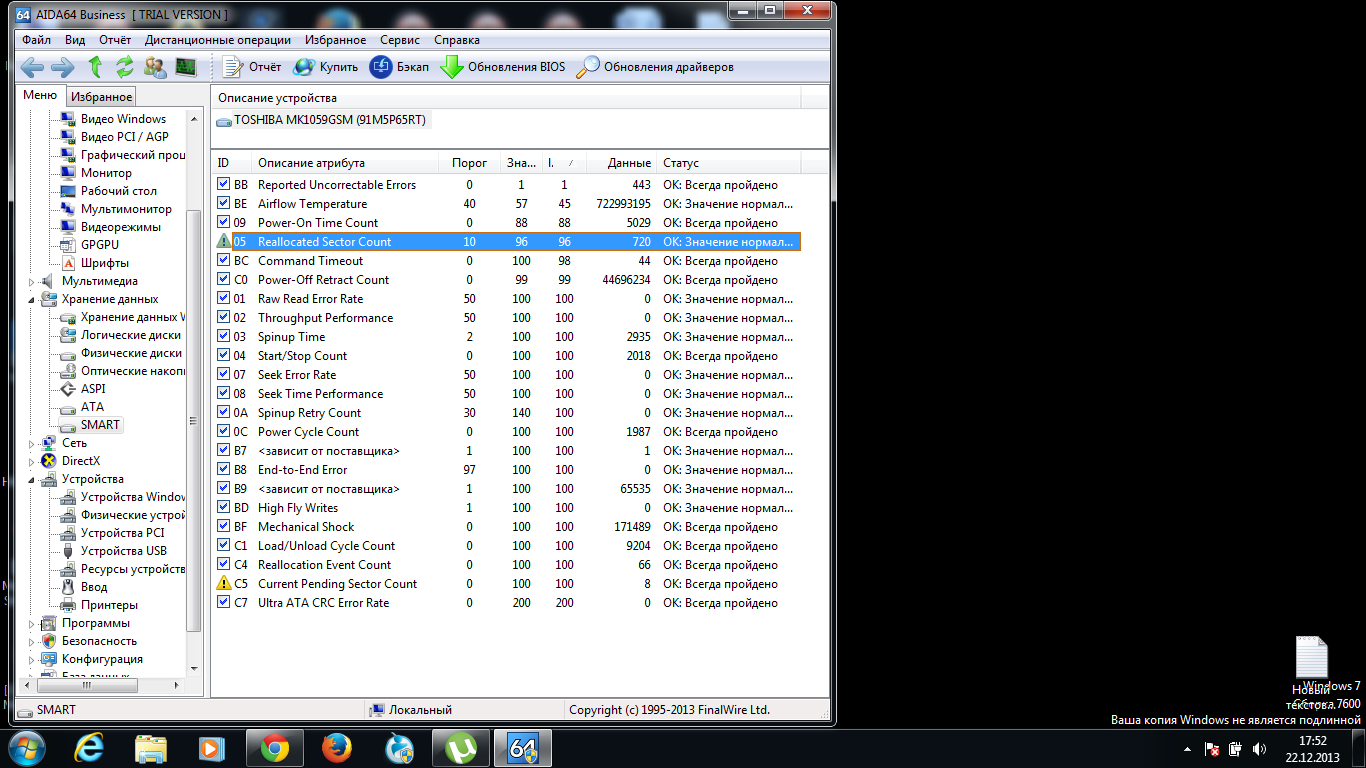
Task: Expand the Сеть tree node
Action: (33, 443)
